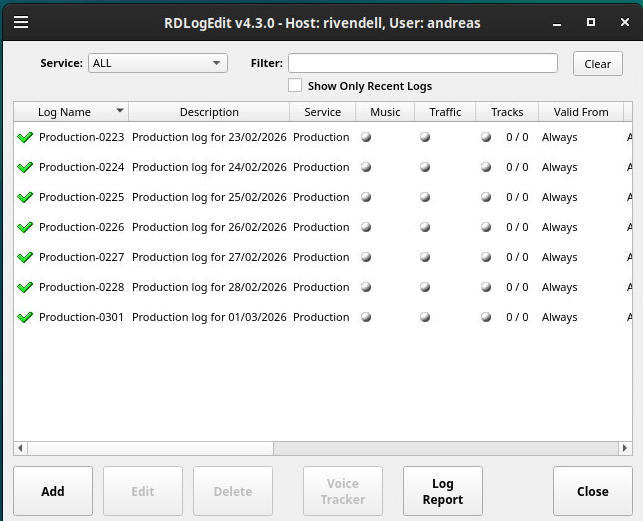643x521 pixels.
Task: Click Music status ball for Production-0226
Action: coord(366,227)
